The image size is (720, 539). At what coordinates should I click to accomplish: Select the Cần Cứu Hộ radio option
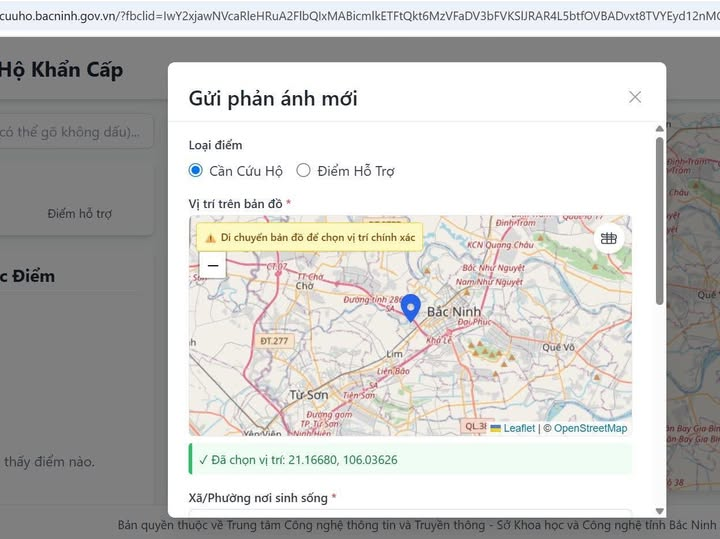pyautogui.click(x=196, y=171)
